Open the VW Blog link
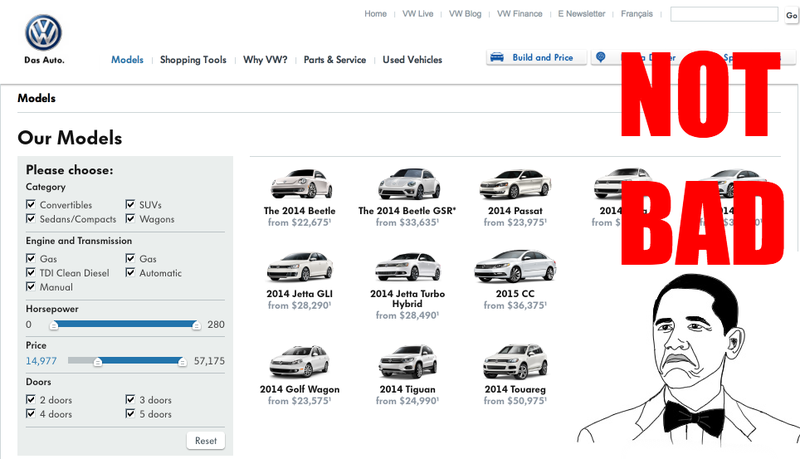 [465, 14]
